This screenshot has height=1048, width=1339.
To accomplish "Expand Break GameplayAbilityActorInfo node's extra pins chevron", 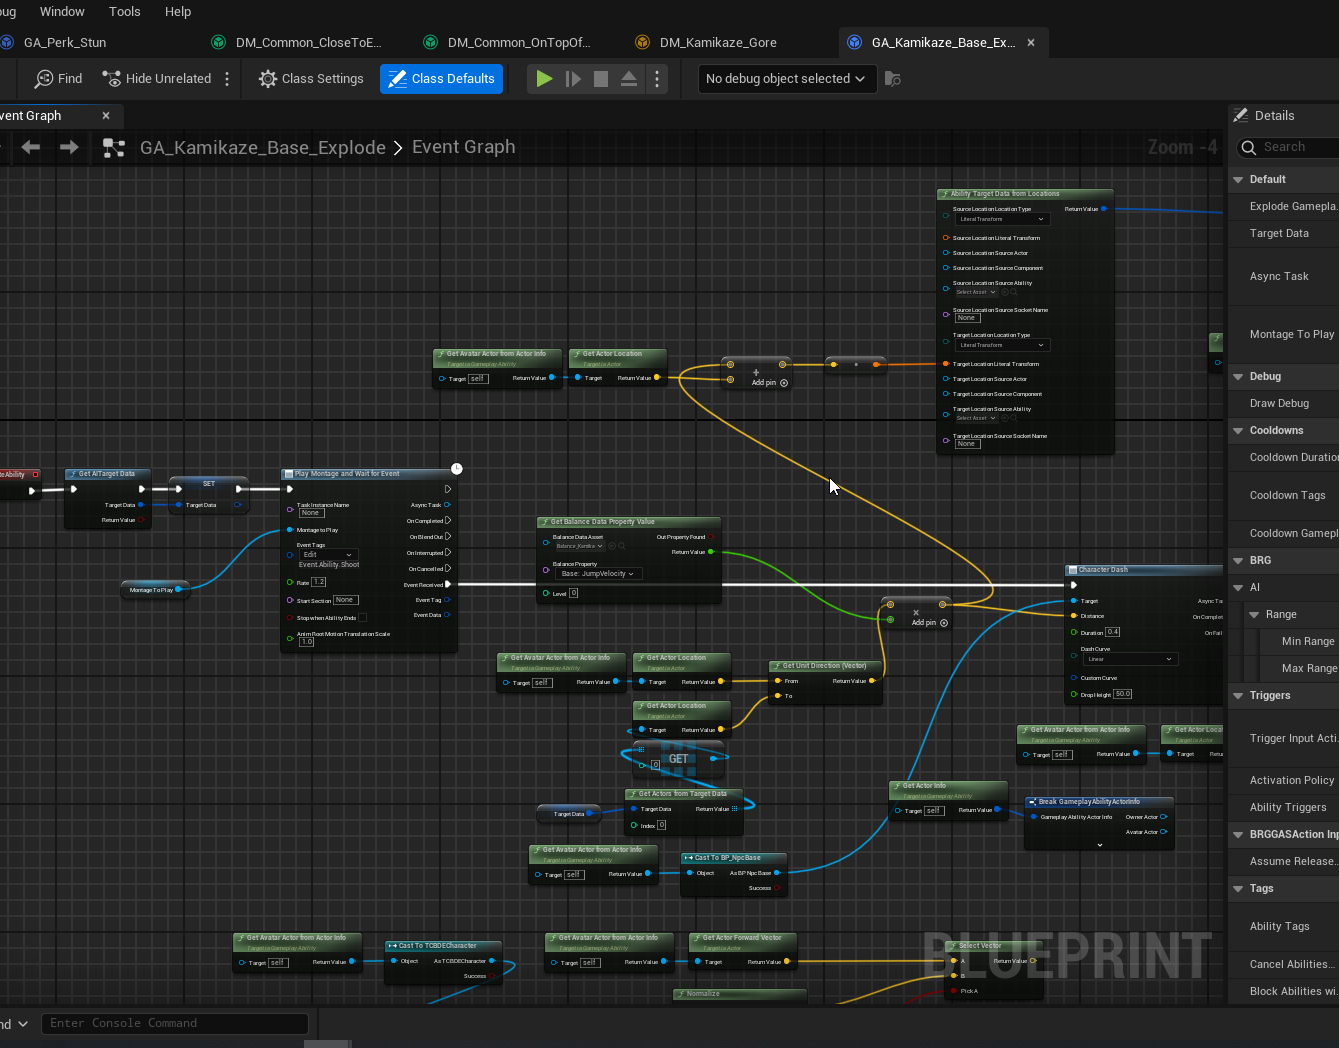I will click(x=1099, y=845).
